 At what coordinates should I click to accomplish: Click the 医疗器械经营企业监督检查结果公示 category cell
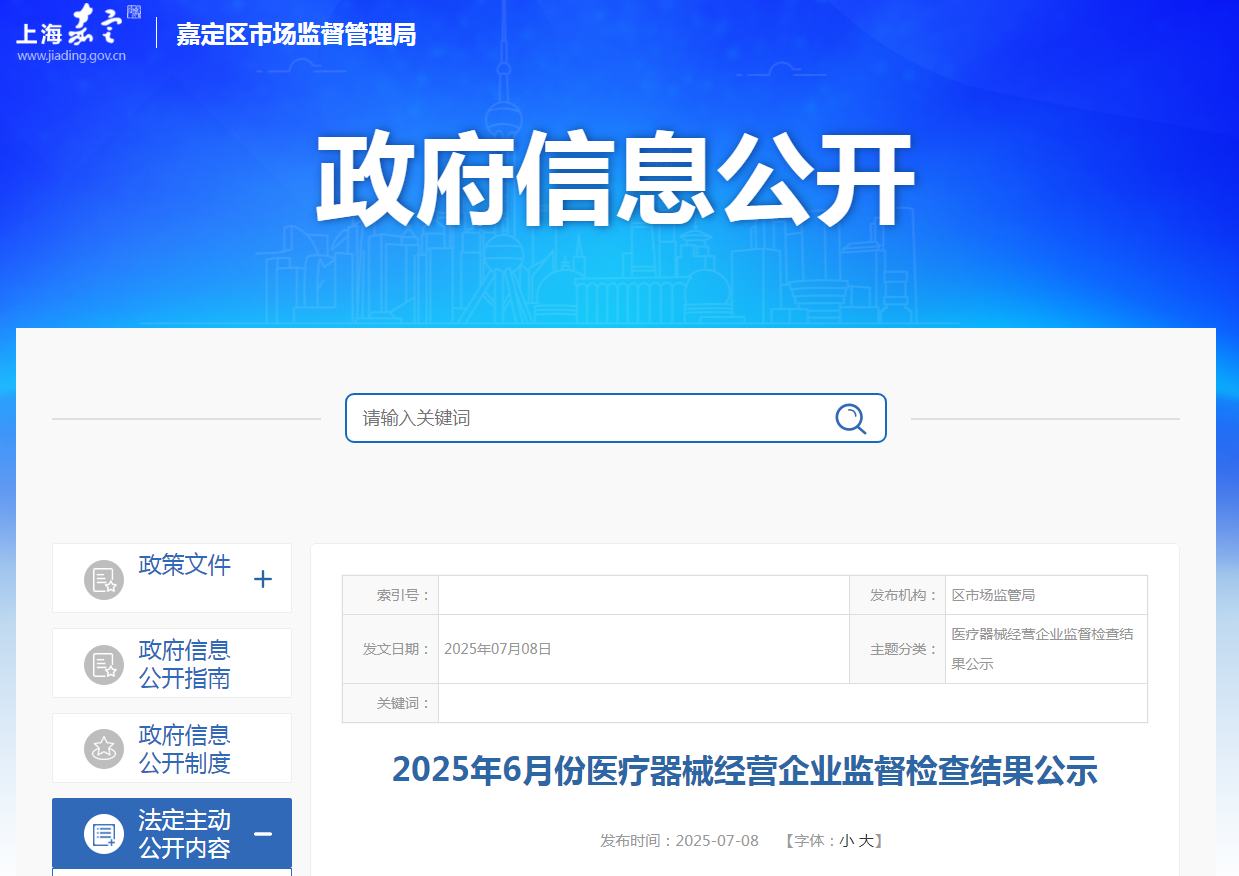(x=1046, y=649)
